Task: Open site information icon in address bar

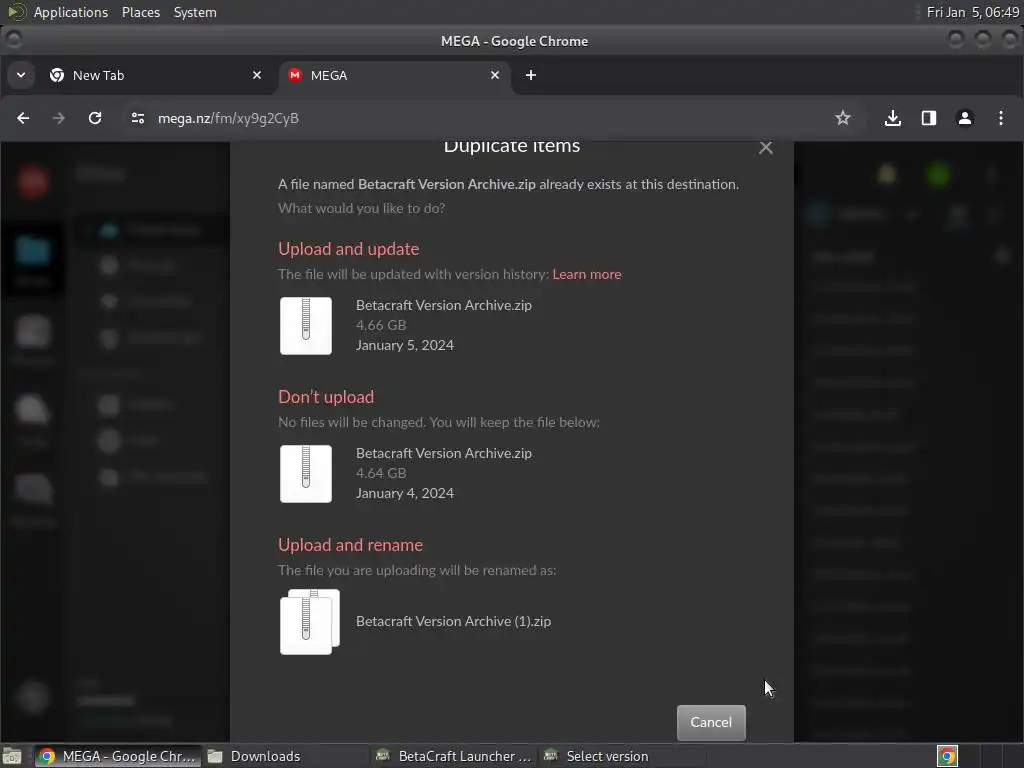Action: 138,118
